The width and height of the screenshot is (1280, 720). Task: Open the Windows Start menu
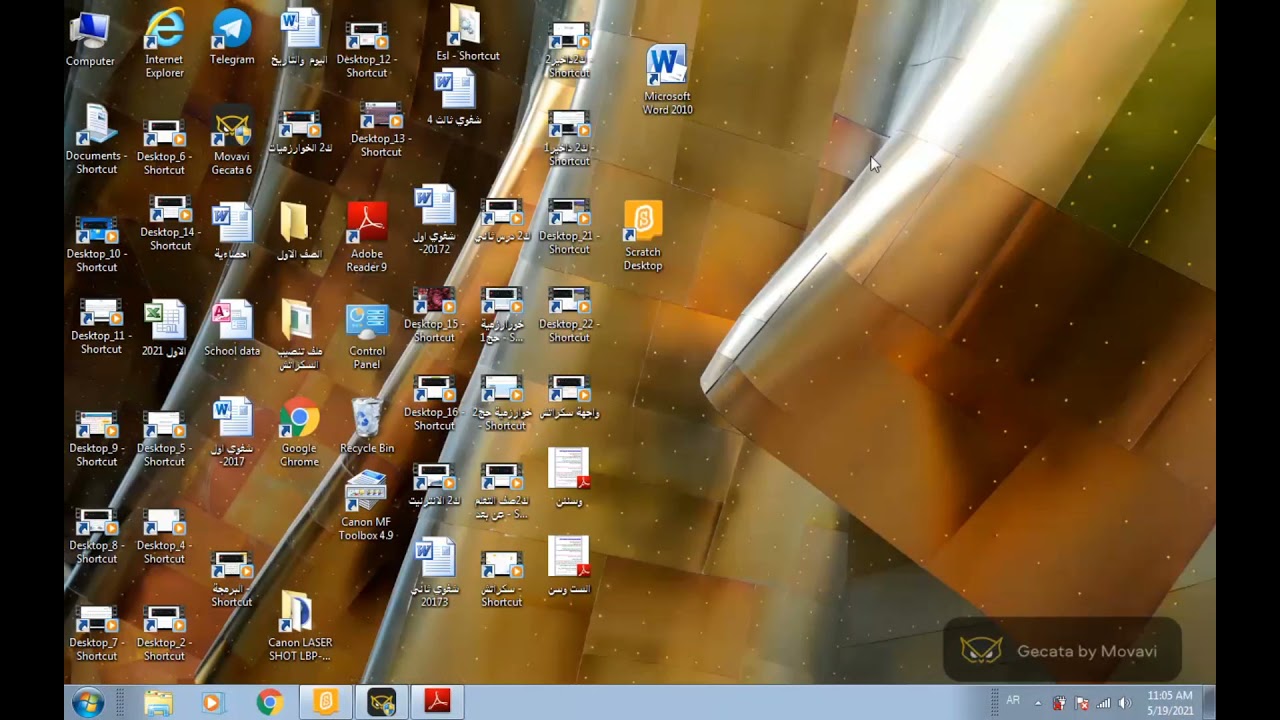88,702
